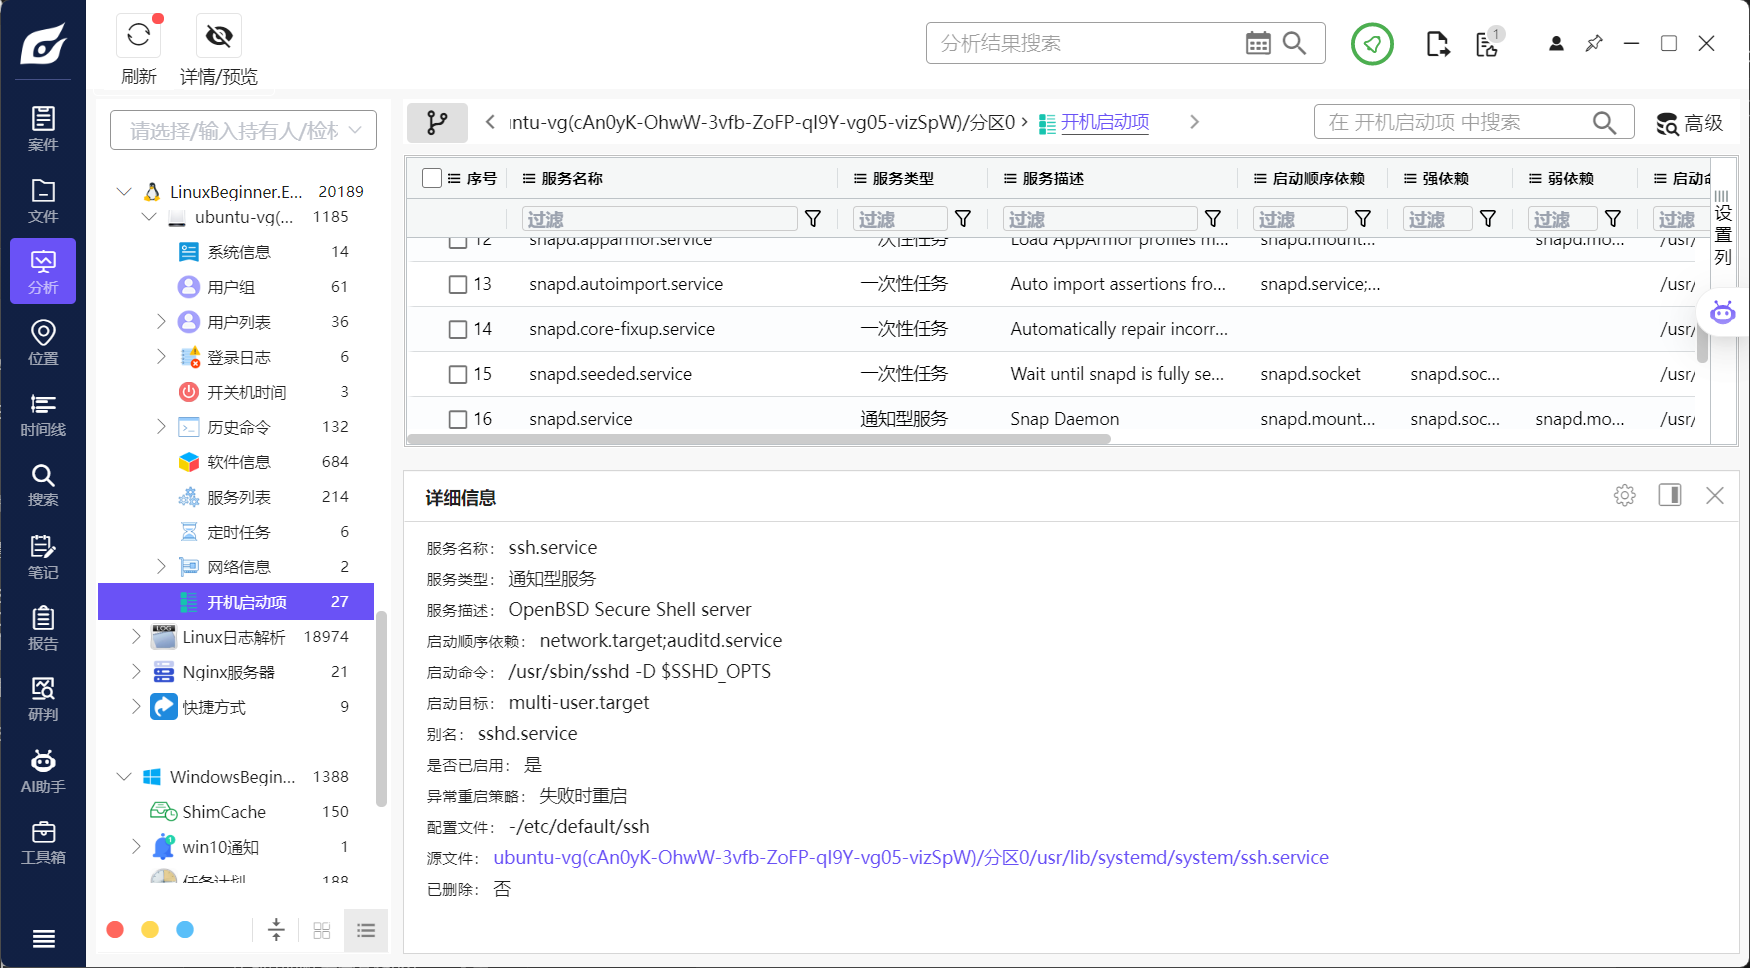1750x968 pixels.
Task: Toggle the Details/Preview (详情/预览) eye icon
Action: [x=219, y=36]
